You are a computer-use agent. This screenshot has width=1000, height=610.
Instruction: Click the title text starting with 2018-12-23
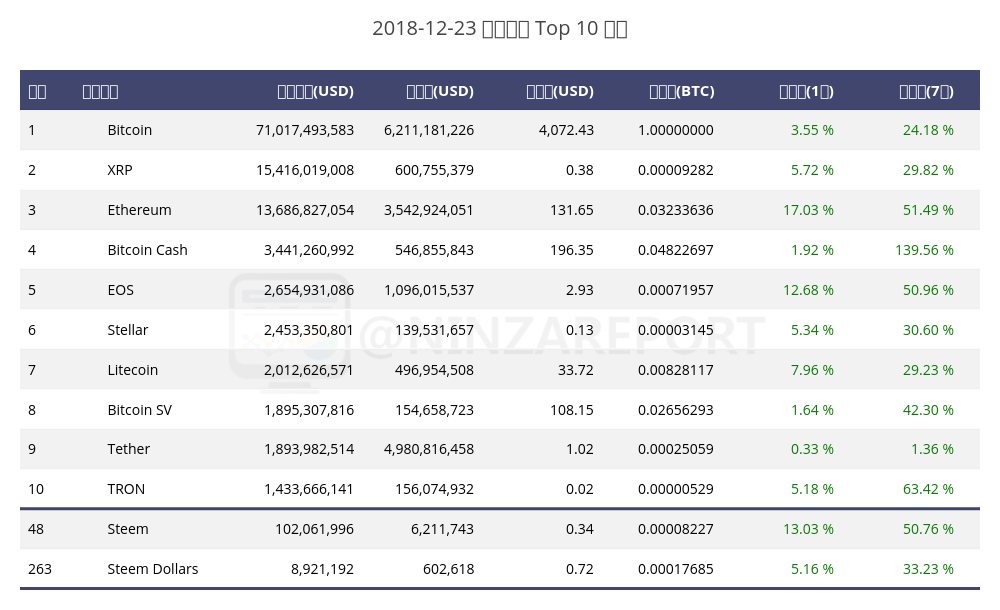click(x=500, y=29)
